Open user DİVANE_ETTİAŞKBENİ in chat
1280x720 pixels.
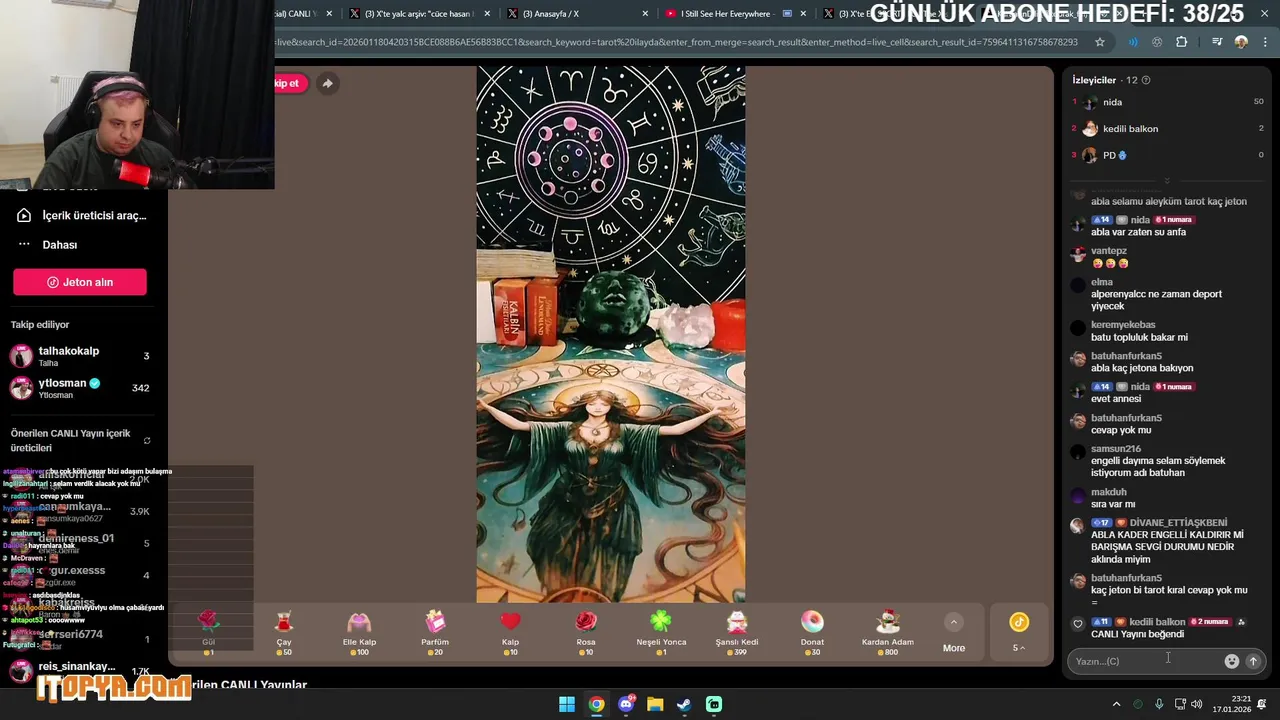coord(1177,523)
